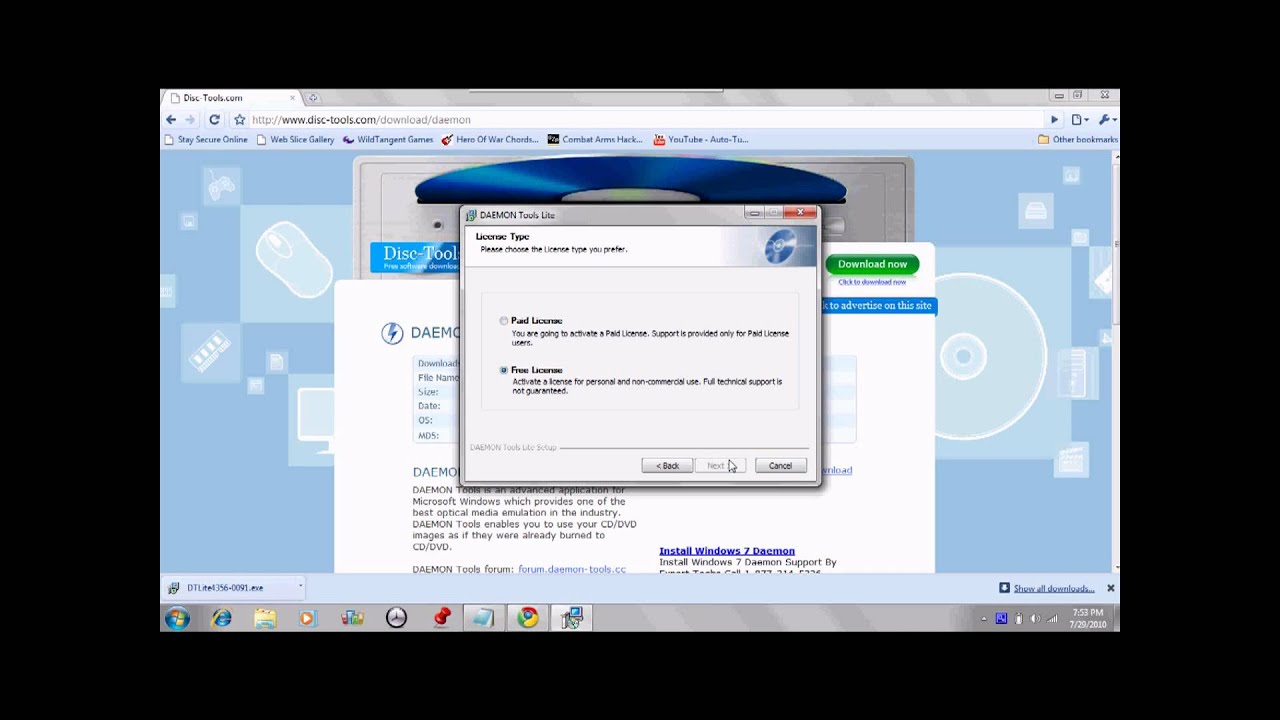The image size is (1280, 720).
Task: Click the clock application taskbar icon
Action: [x=396, y=619]
